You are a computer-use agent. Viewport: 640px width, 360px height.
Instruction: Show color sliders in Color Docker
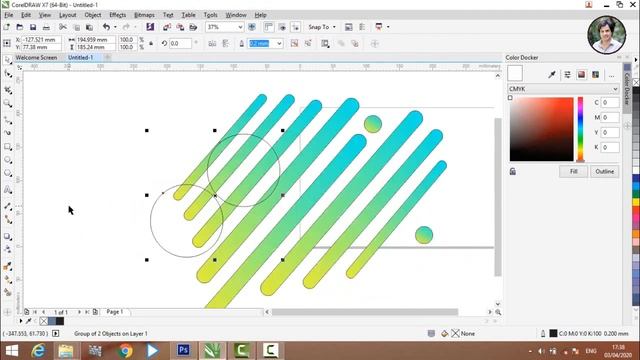point(567,74)
